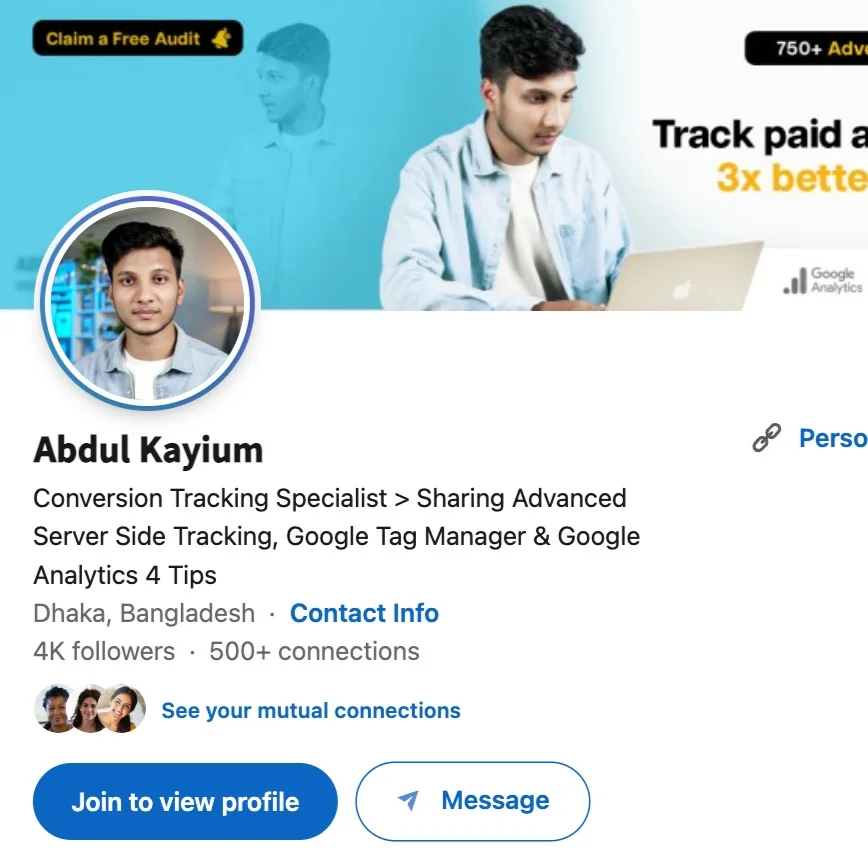868x868 pixels.
Task: Click the Claim a Free Audit badge text
Action: pyautogui.click(x=123, y=39)
